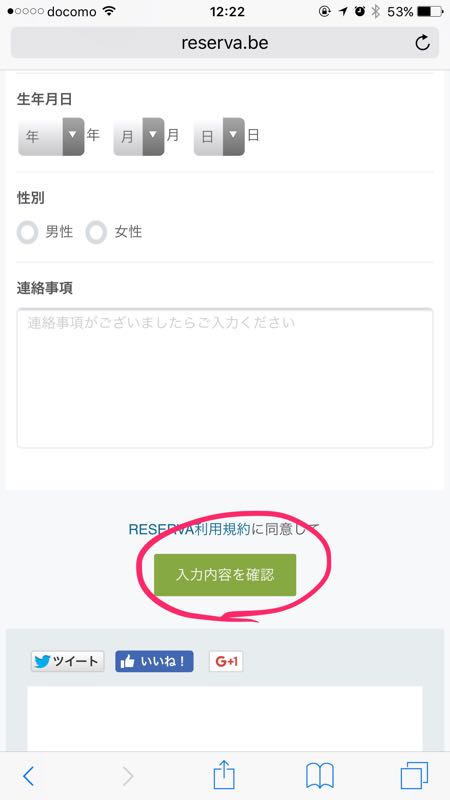The height and width of the screenshot is (800, 450).
Task: Tap the Safari forward arrow
Action: pyautogui.click(x=128, y=776)
